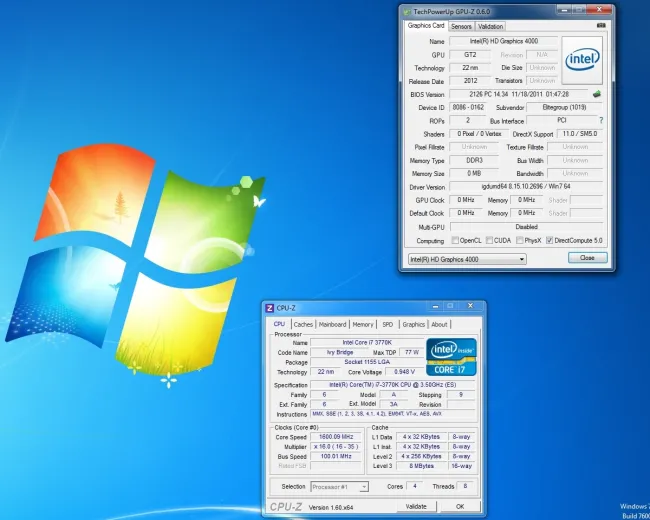Open the Caches tab in CPU-Z
This screenshot has width=650, height=520.
click(303, 324)
